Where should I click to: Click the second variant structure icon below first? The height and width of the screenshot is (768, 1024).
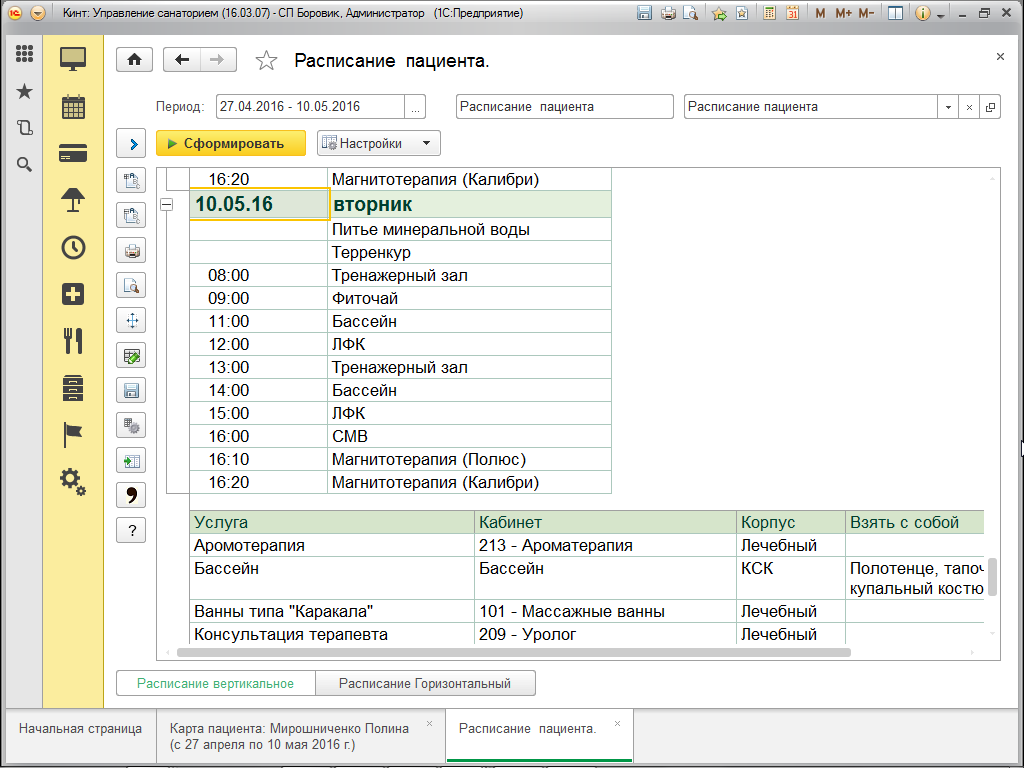(131, 215)
